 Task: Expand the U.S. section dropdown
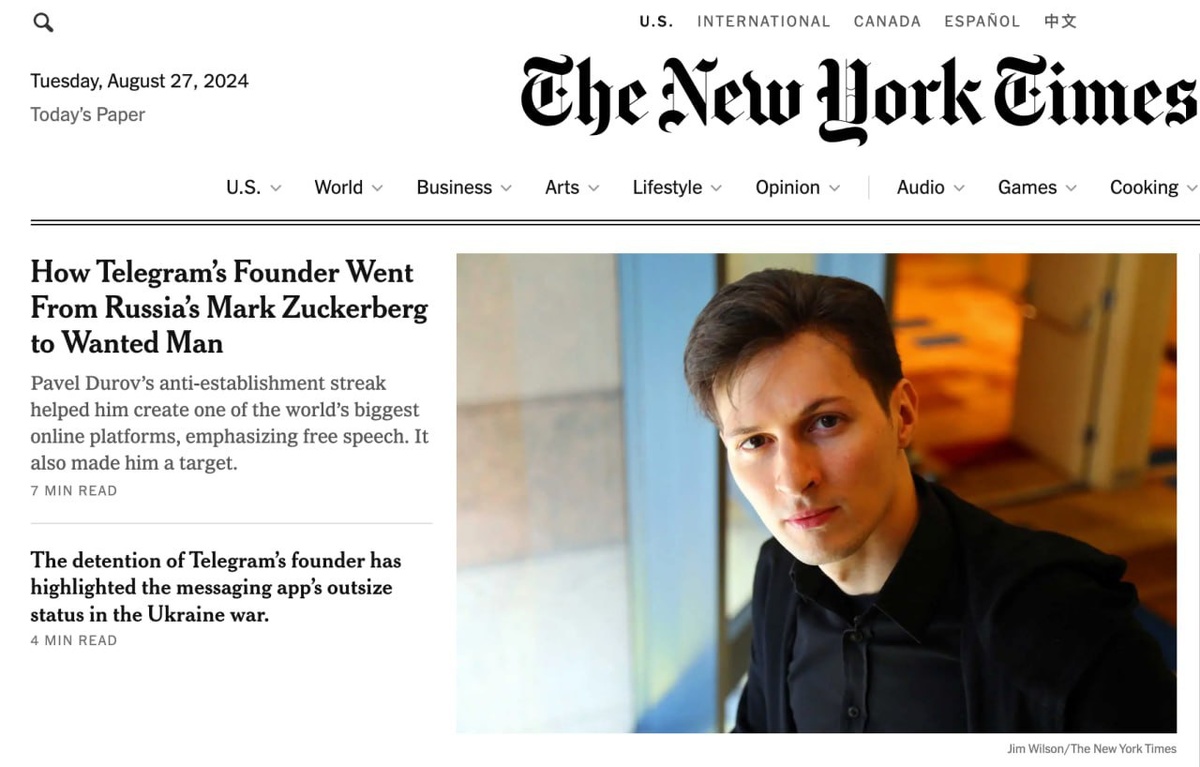click(254, 187)
